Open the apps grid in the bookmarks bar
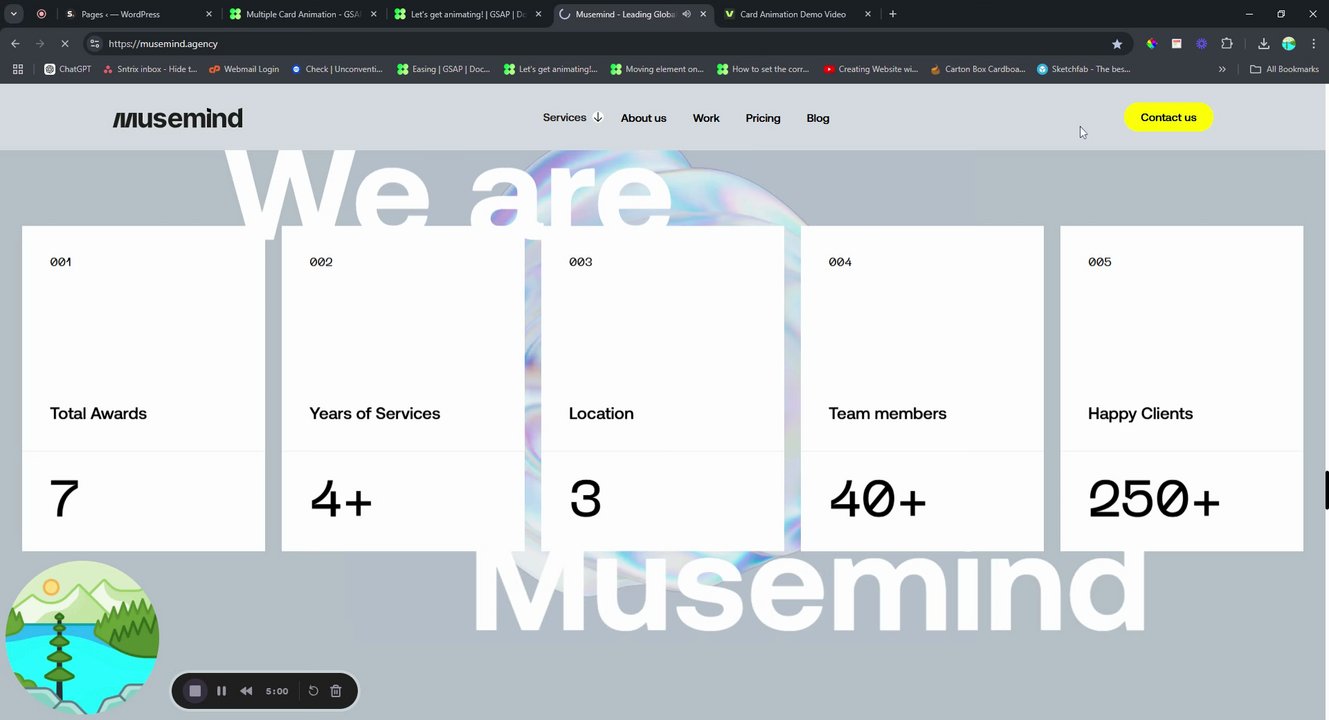1329x720 pixels. 18,69
